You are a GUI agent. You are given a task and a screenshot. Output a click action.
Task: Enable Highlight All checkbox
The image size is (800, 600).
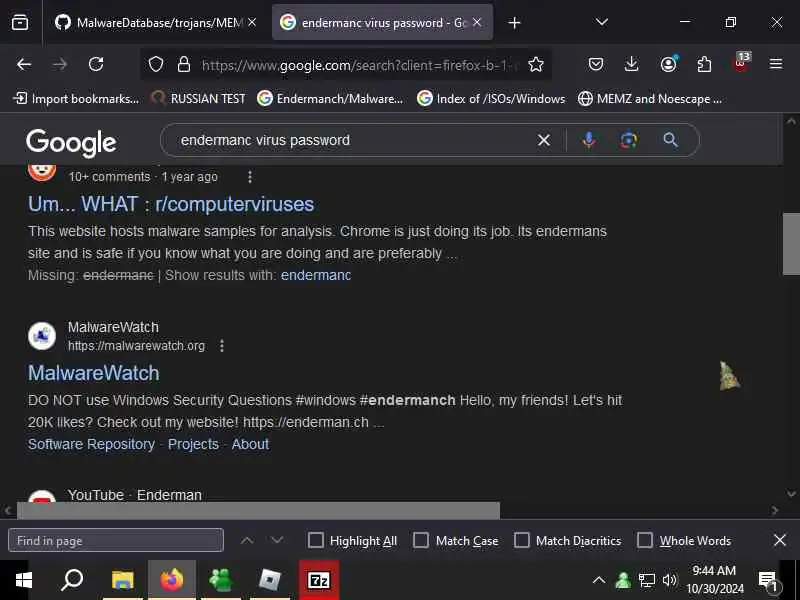tap(316, 540)
